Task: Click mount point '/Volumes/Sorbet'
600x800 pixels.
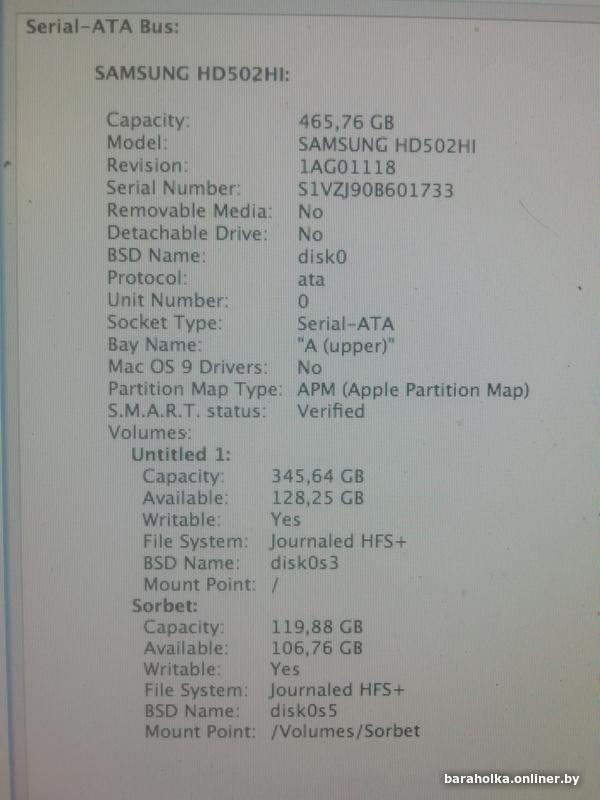Action: [345, 731]
